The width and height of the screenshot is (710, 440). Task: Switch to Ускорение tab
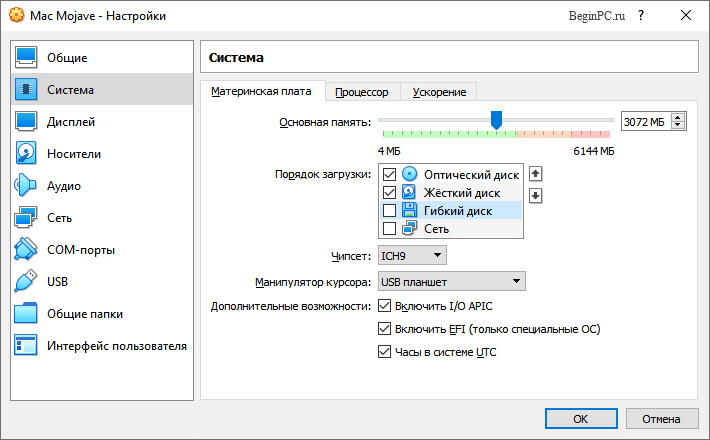tap(439, 92)
